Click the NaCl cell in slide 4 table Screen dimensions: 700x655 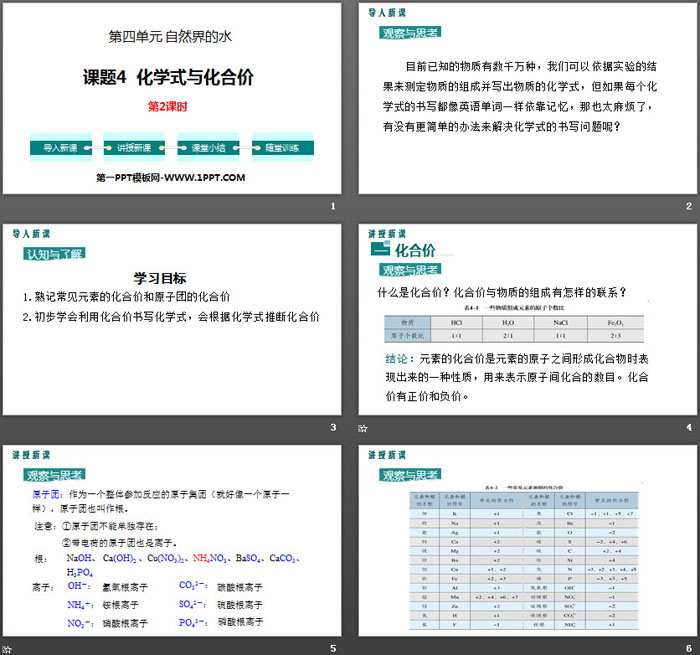(560, 322)
